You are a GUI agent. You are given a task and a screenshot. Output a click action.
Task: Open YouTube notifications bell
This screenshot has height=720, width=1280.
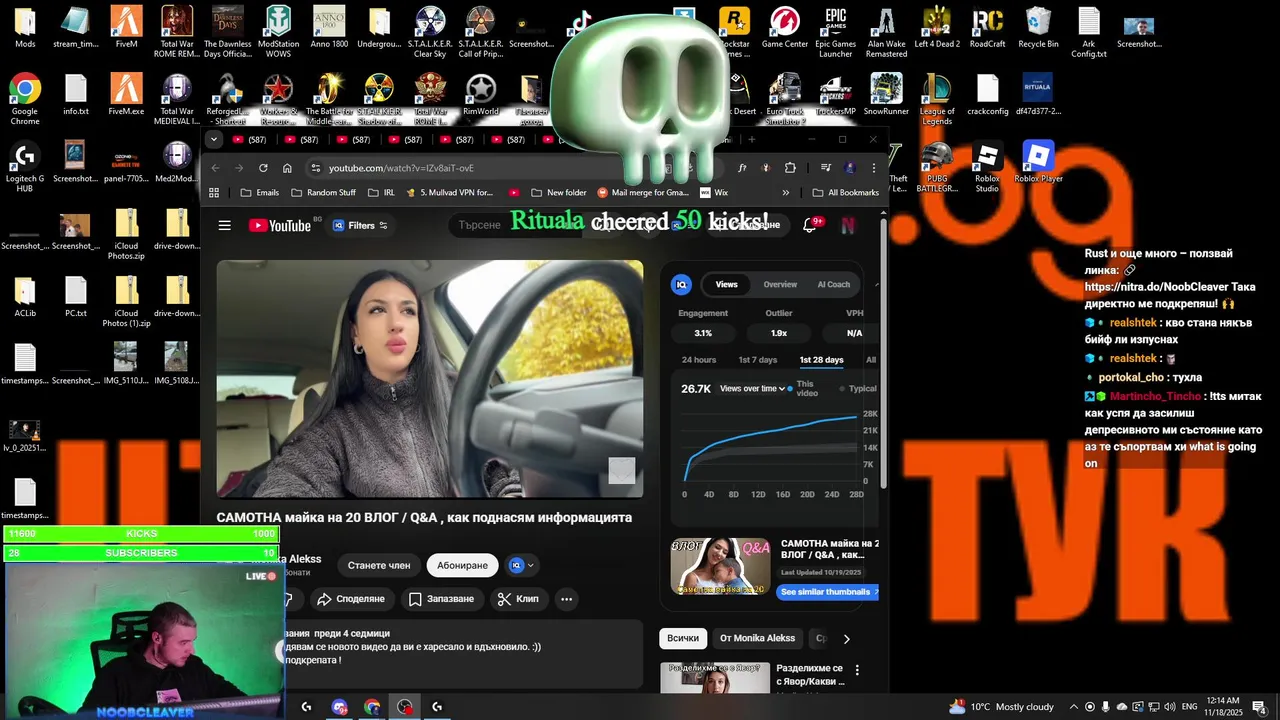(810, 226)
